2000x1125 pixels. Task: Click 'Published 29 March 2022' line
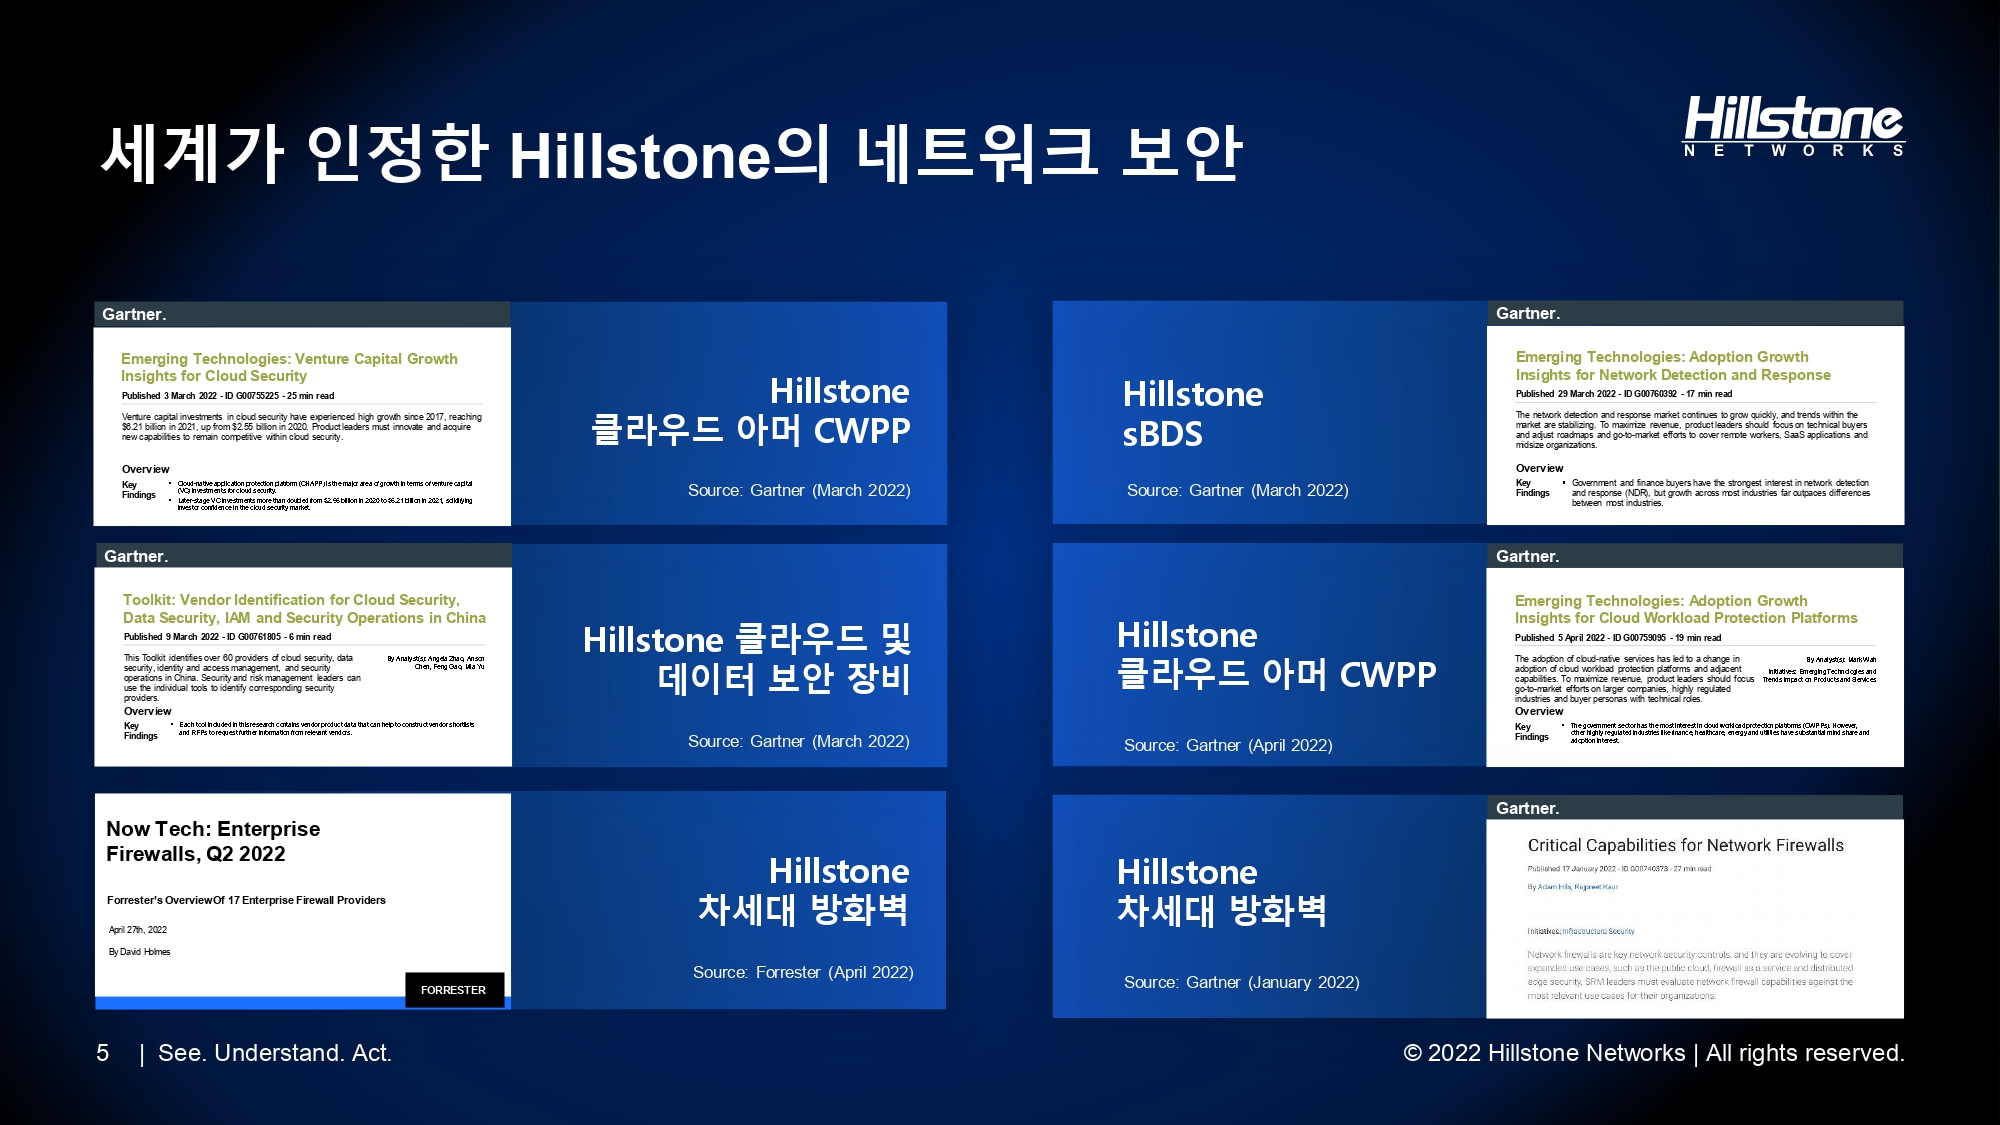point(1624,394)
